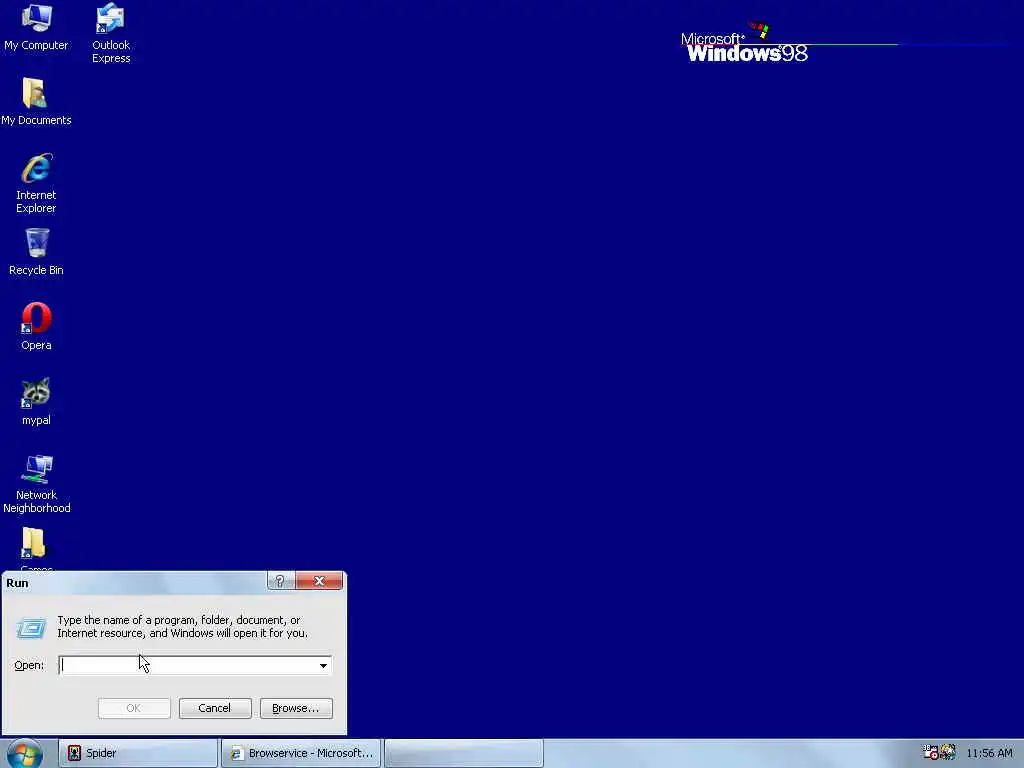The width and height of the screenshot is (1024, 768).
Task: Click the 11:56 AM taskbar clock
Action: [989, 753]
